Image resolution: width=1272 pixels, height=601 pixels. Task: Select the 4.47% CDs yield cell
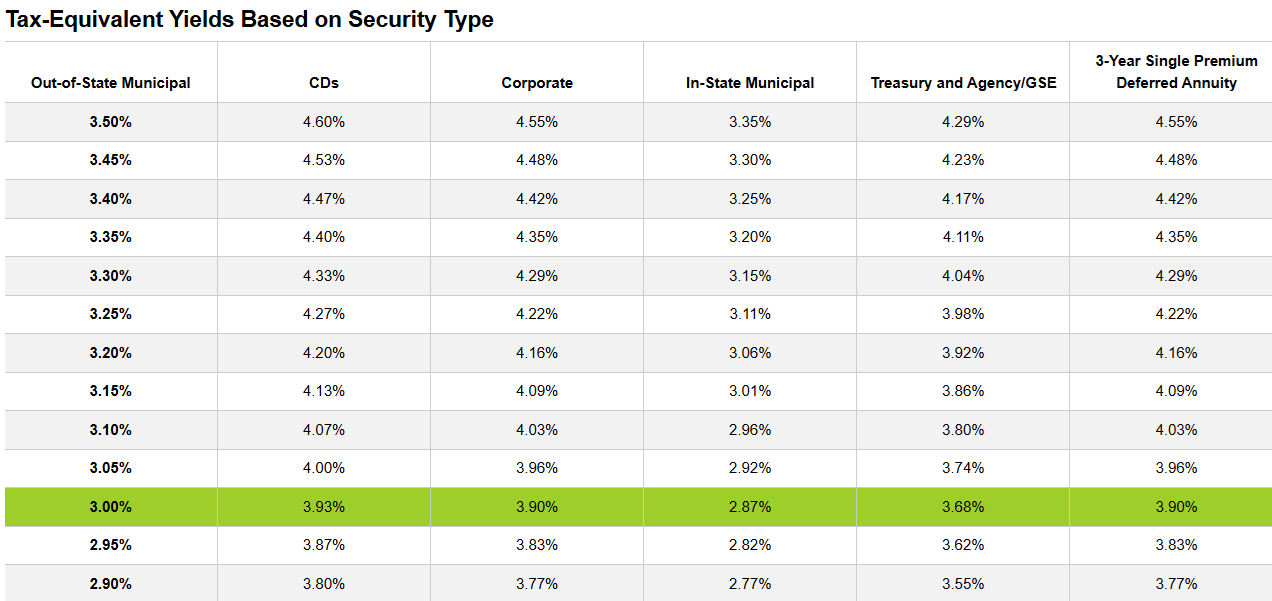tap(324, 199)
